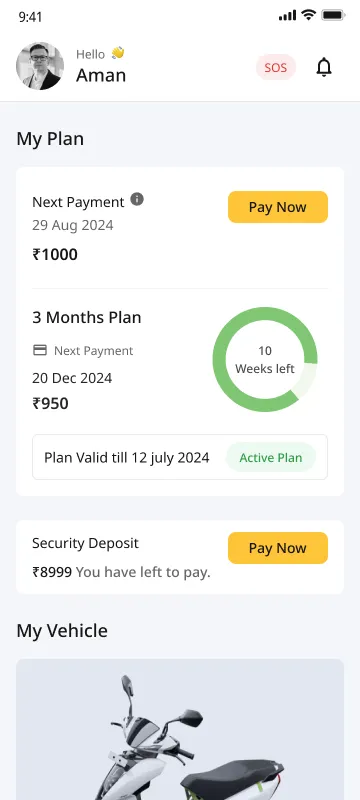Screen dimensions: 360x800
Task: Select the Active Plan status badge
Action: (271, 458)
